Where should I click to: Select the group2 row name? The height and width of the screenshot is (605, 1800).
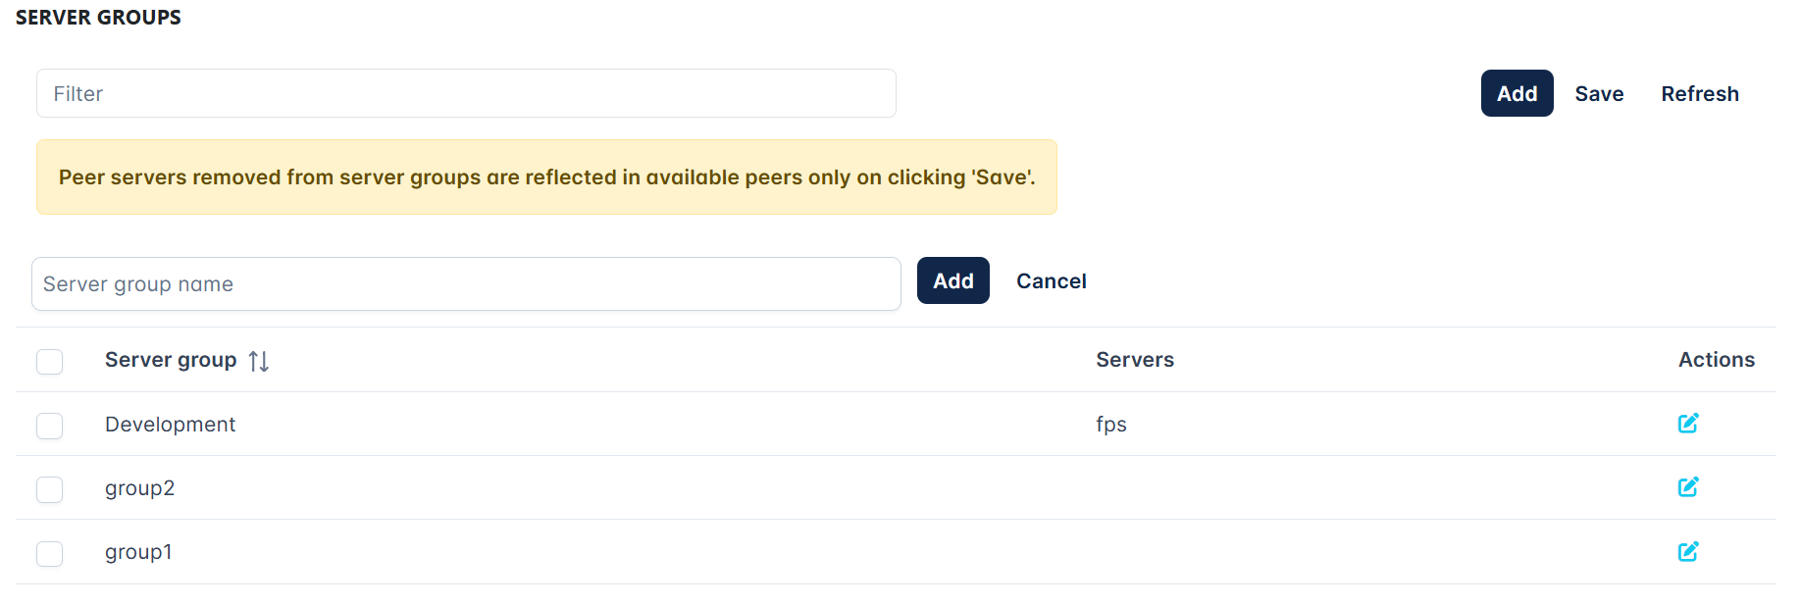point(140,488)
